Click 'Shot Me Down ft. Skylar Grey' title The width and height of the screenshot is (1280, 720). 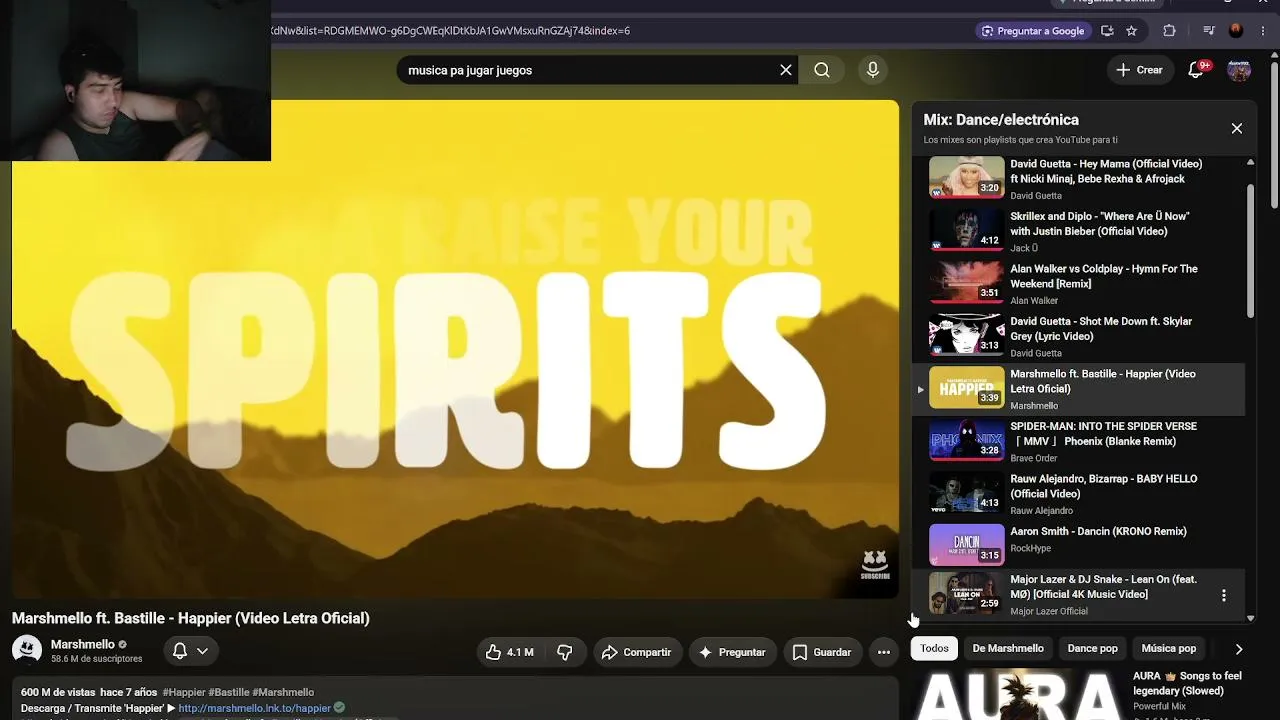1101,329
